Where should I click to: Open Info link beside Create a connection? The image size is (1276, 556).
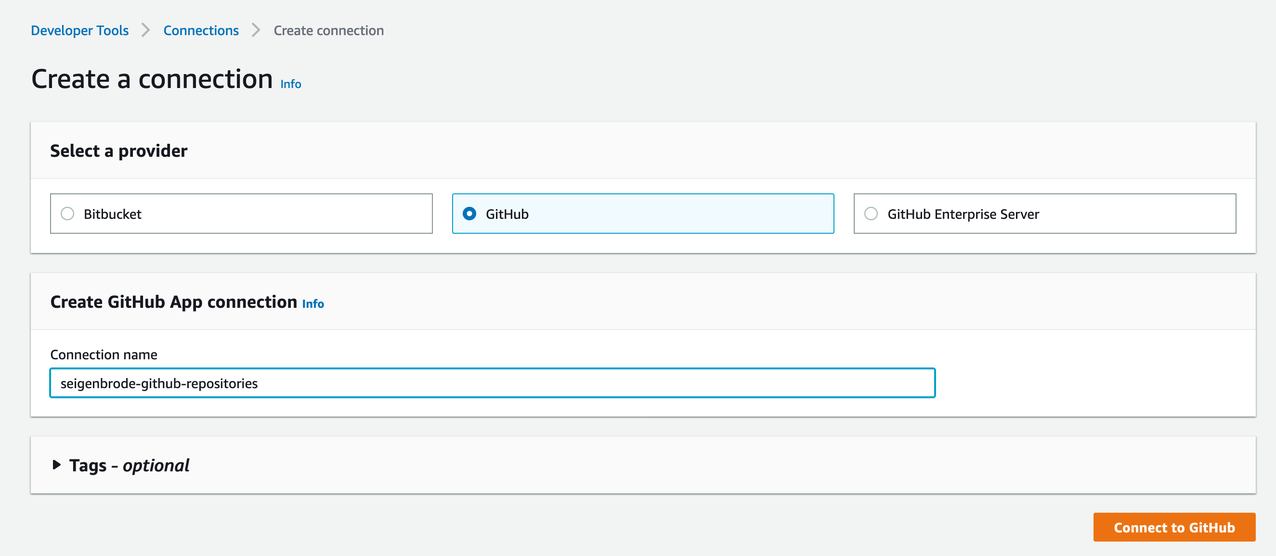coord(291,84)
